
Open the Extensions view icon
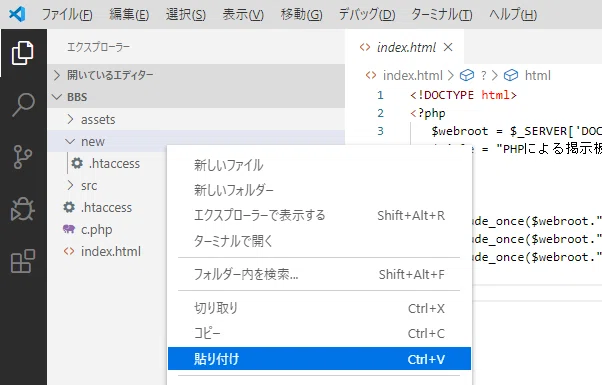pyautogui.click(x=23, y=261)
